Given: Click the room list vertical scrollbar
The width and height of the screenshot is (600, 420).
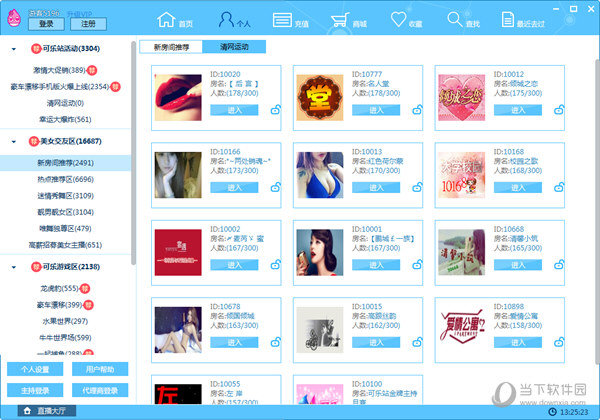Looking at the screenshot, I should (x=597, y=210).
